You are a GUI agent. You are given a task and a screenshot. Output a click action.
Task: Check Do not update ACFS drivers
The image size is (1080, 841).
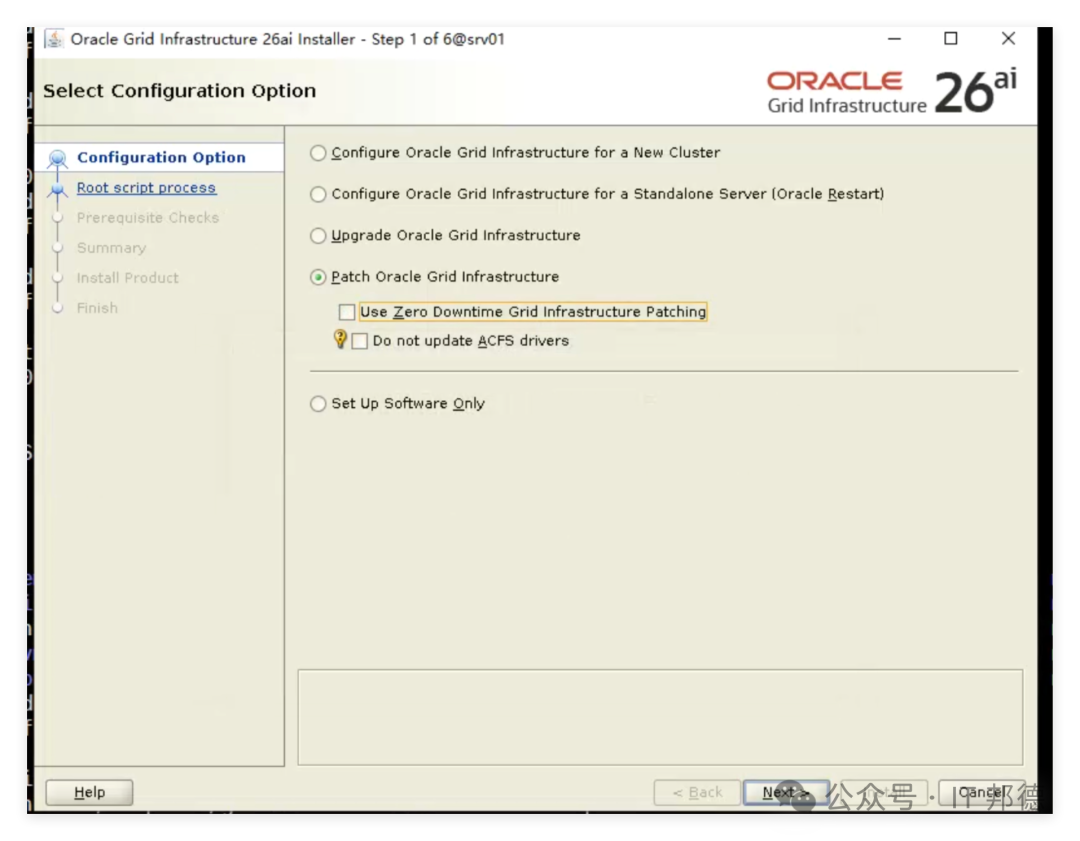pyautogui.click(x=360, y=341)
